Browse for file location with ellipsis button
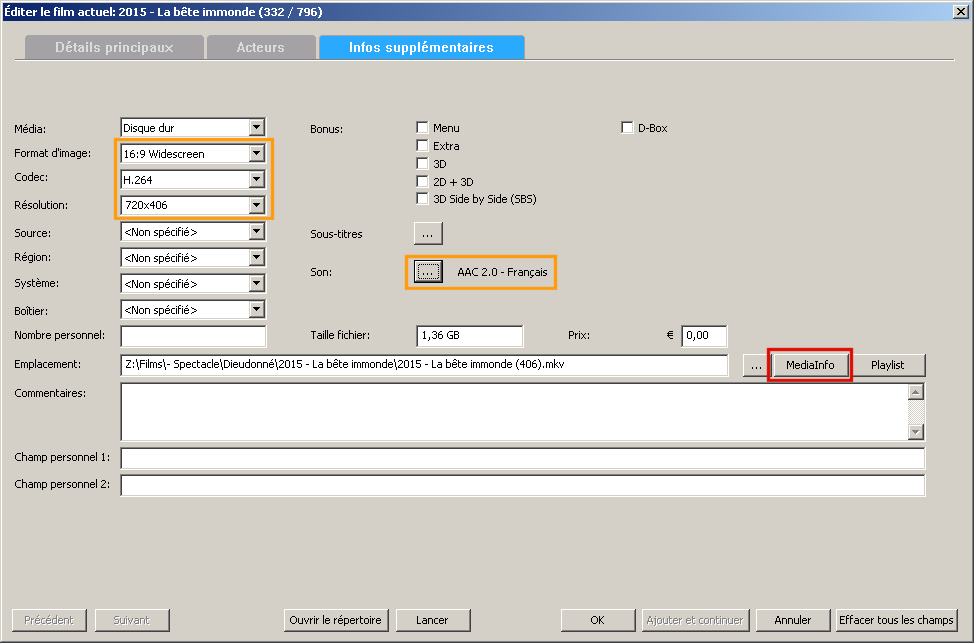This screenshot has width=974, height=643. (x=756, y=365)
